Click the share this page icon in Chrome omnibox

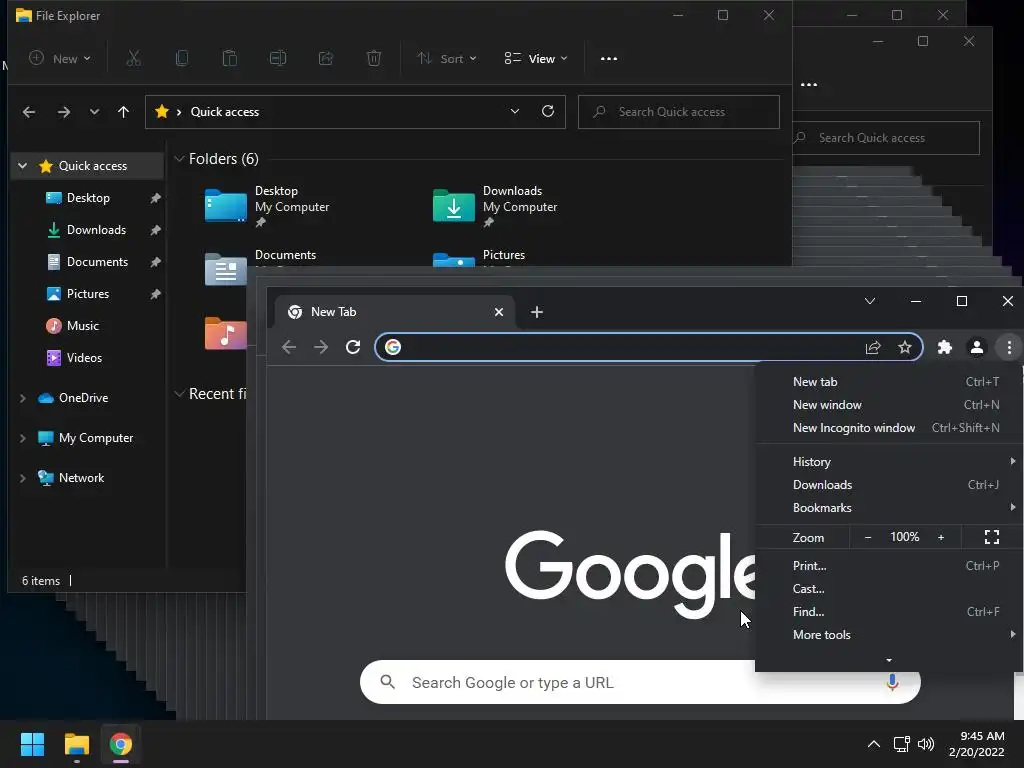[x=873, y=347]
